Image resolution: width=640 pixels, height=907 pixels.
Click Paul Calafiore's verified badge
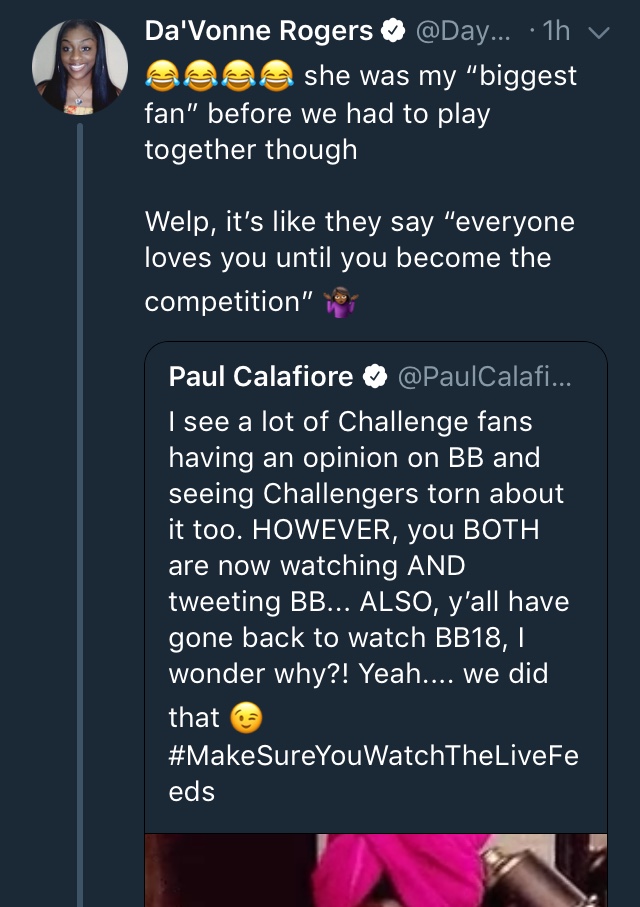pos(375,377)
